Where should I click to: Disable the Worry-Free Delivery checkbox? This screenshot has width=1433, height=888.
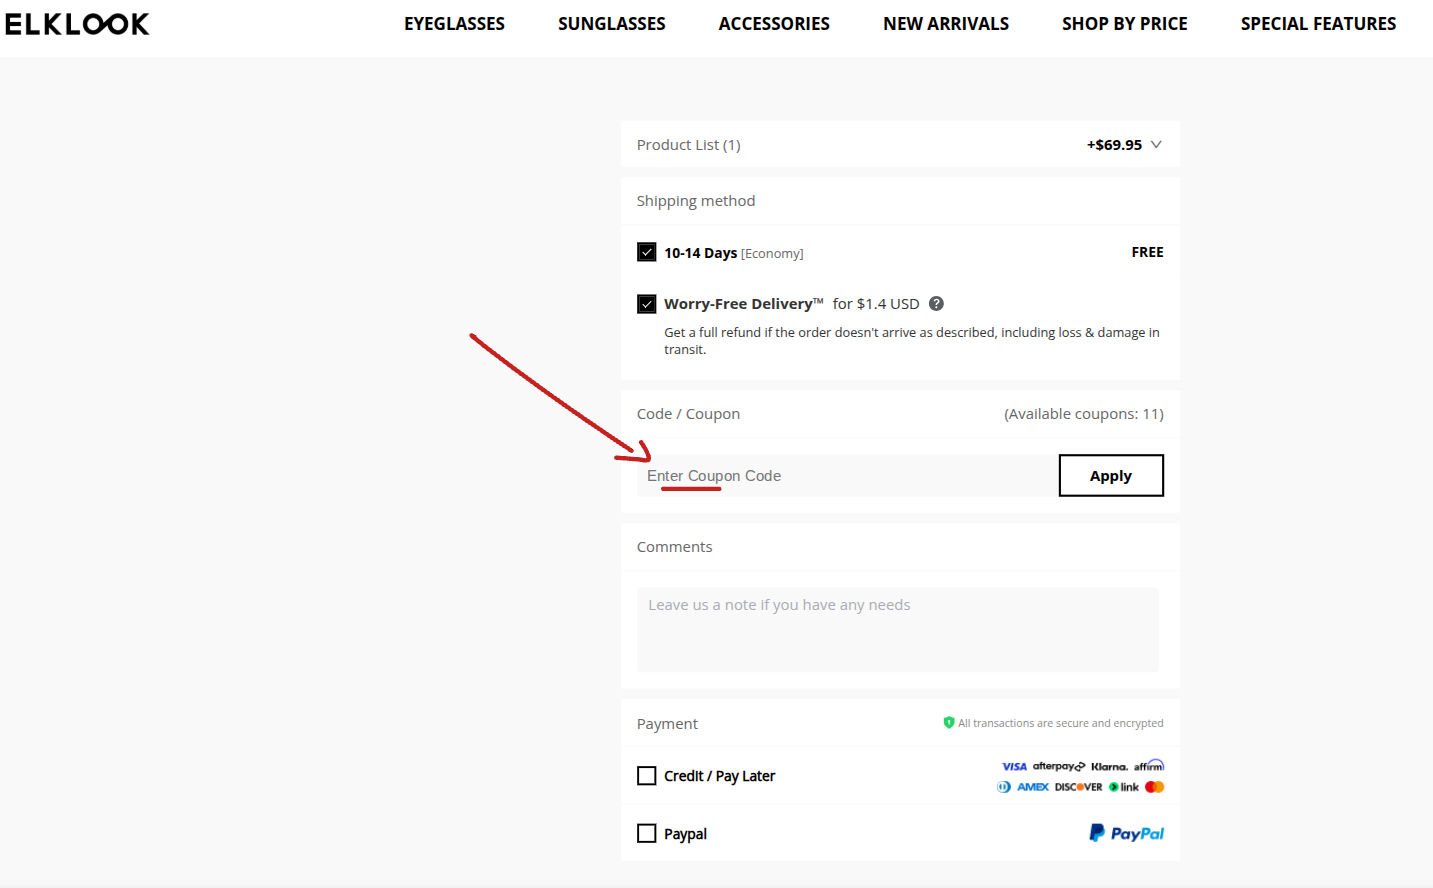[647, 304]
